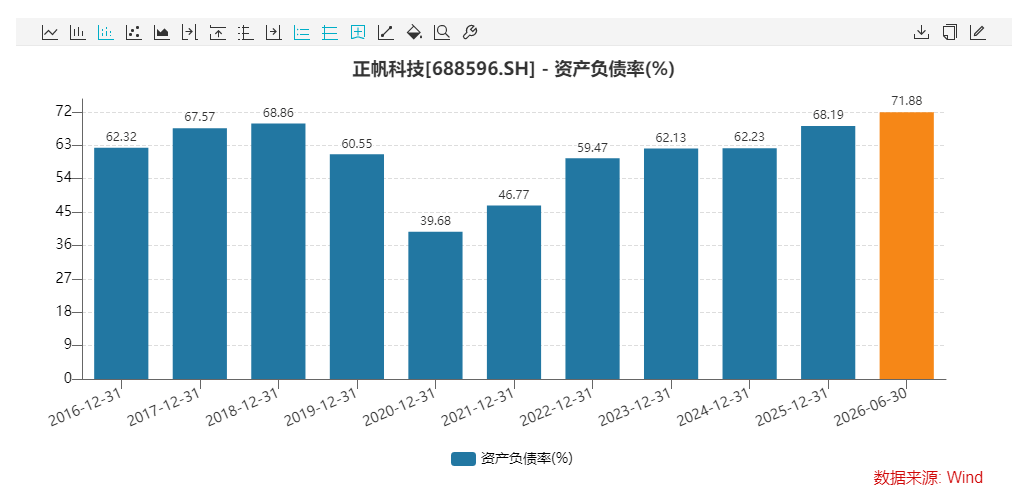This screenshot has width=1025, height=498.
Task: Select the highlighted dashed bar chart icon
Action: [x=106, y=32]
